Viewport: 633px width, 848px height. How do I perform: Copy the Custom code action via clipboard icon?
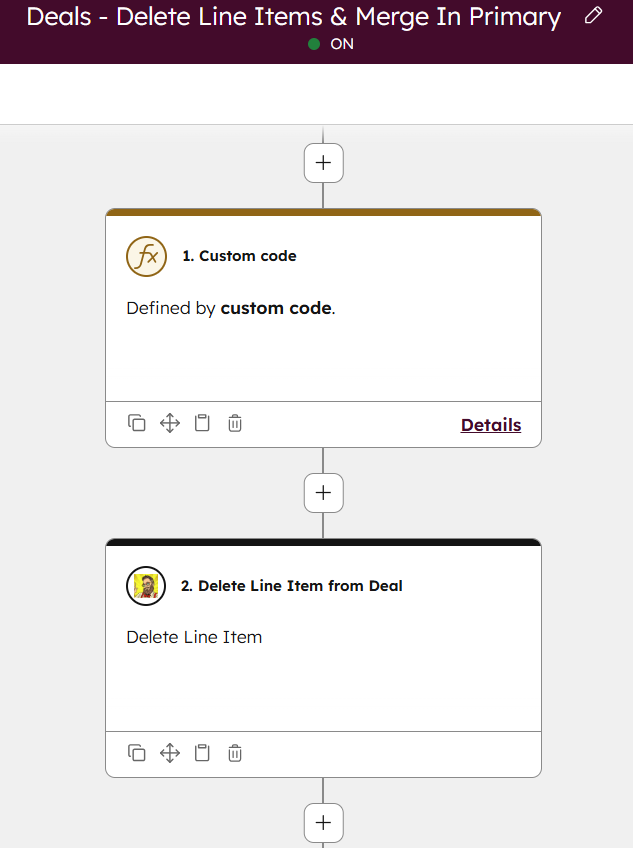[202, 422]
